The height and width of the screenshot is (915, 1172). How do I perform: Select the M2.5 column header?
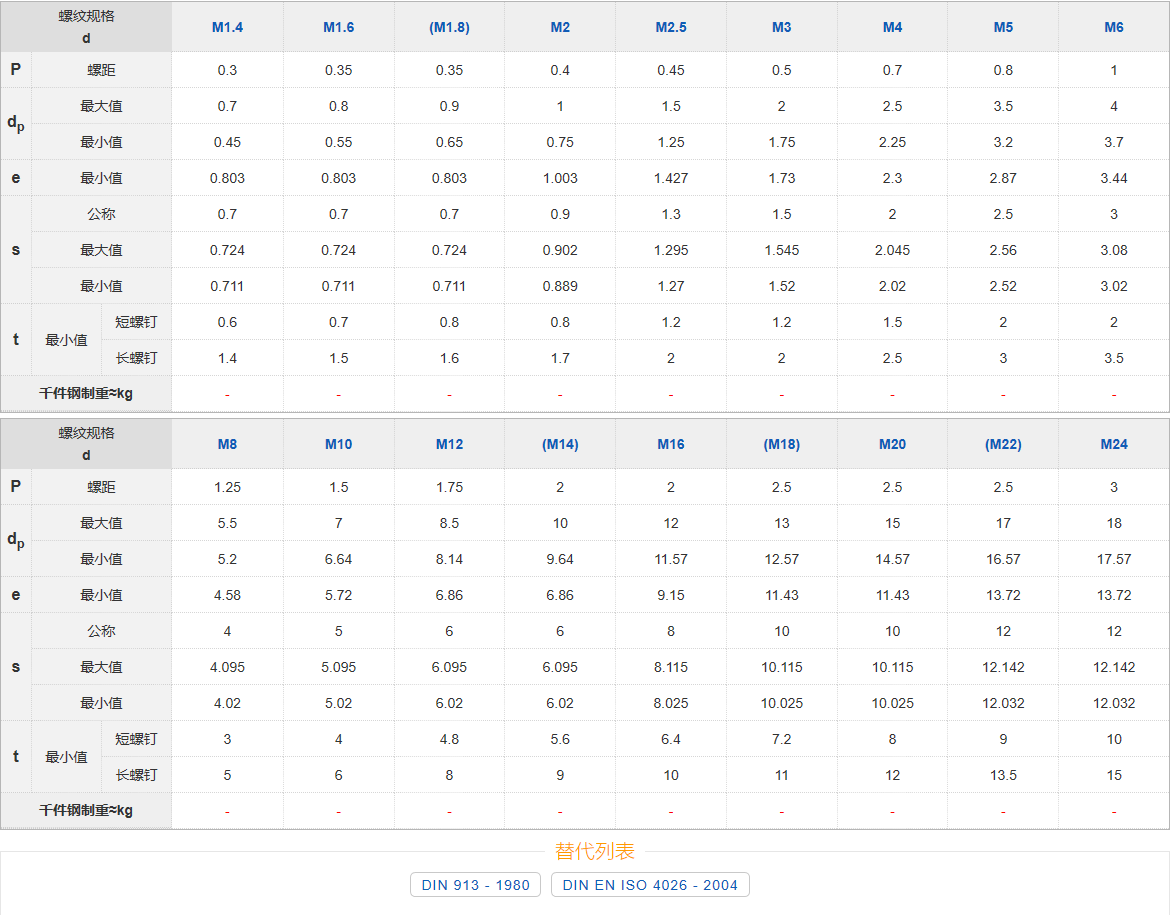pos(671,27)
